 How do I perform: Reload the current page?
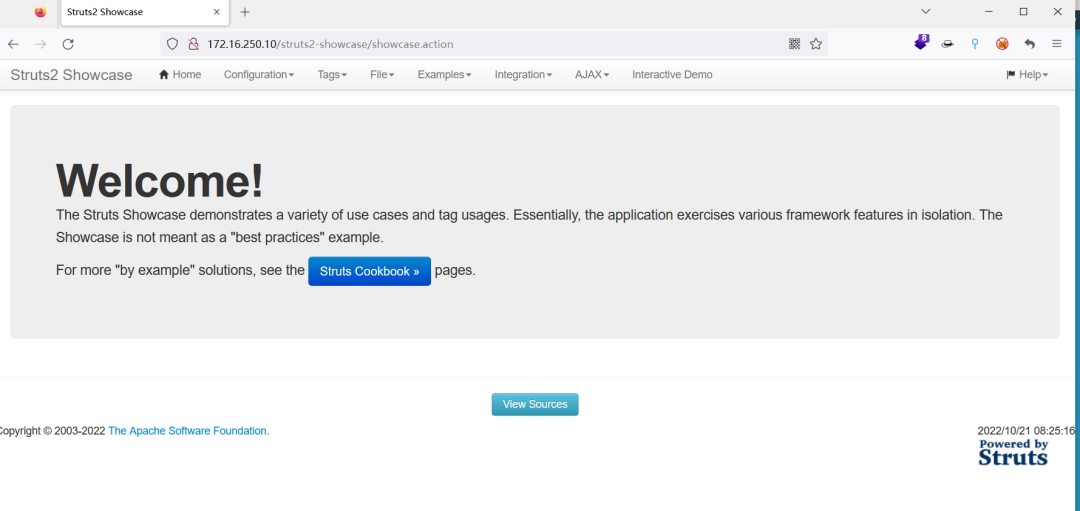(x=68, y=44)
